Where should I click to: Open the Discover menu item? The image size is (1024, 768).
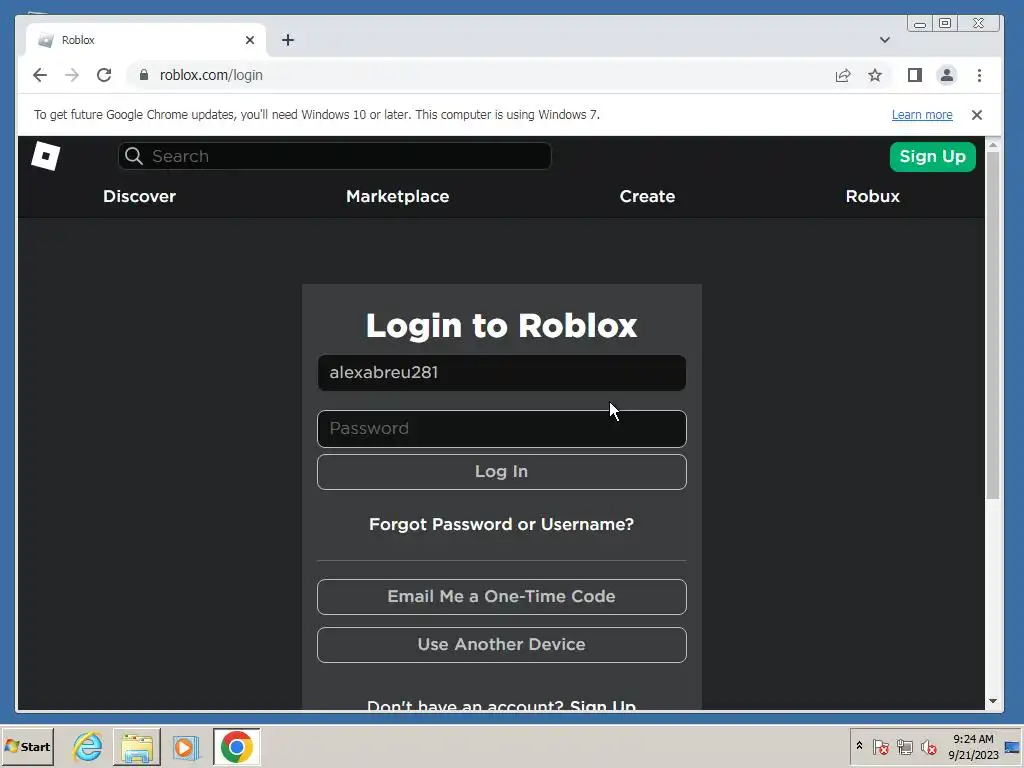139,197
